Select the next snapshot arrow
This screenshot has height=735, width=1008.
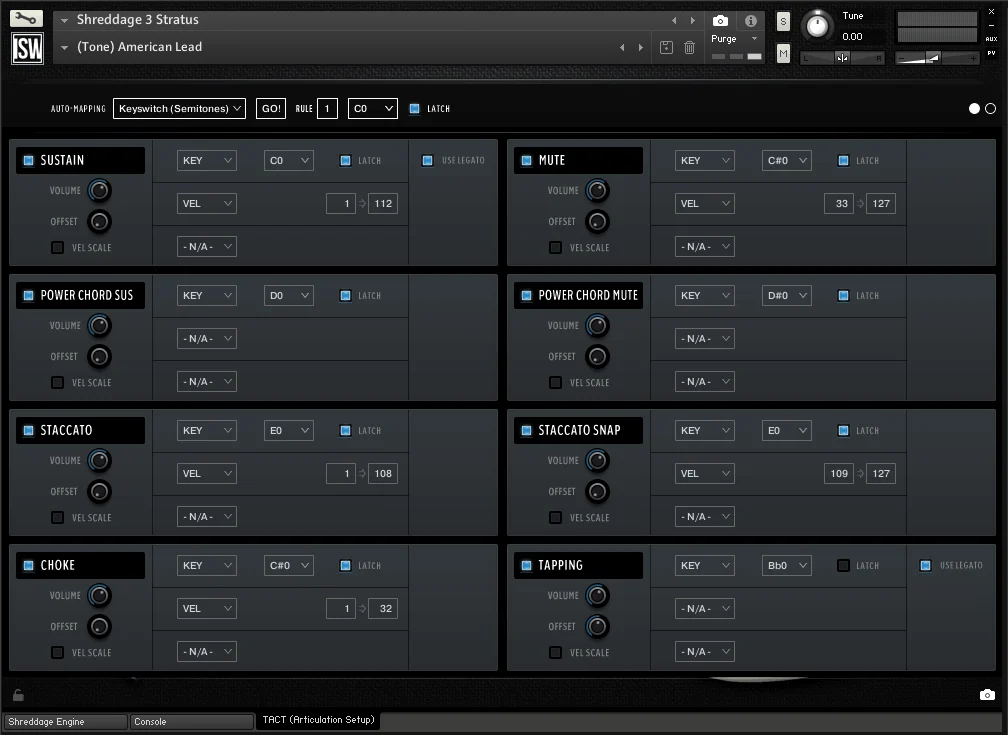click(x=640, y=48)
